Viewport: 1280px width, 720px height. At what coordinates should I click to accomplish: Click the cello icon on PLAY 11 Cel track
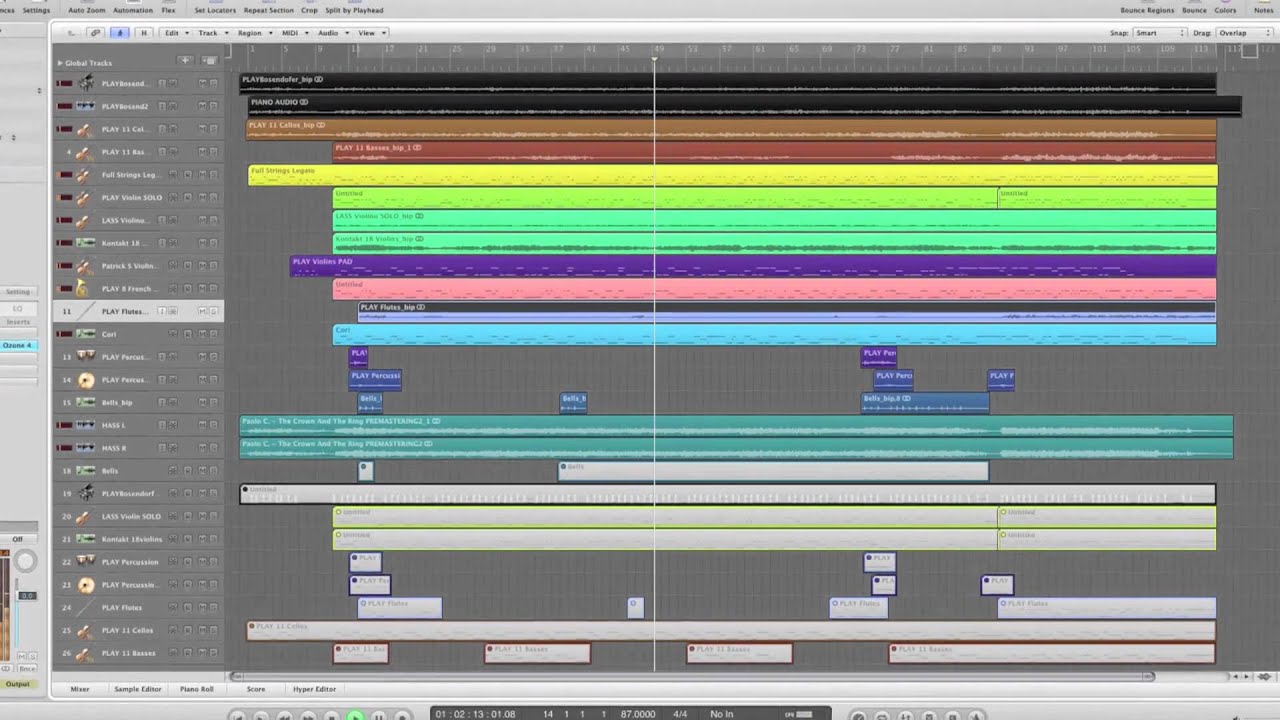click(86, 129)
